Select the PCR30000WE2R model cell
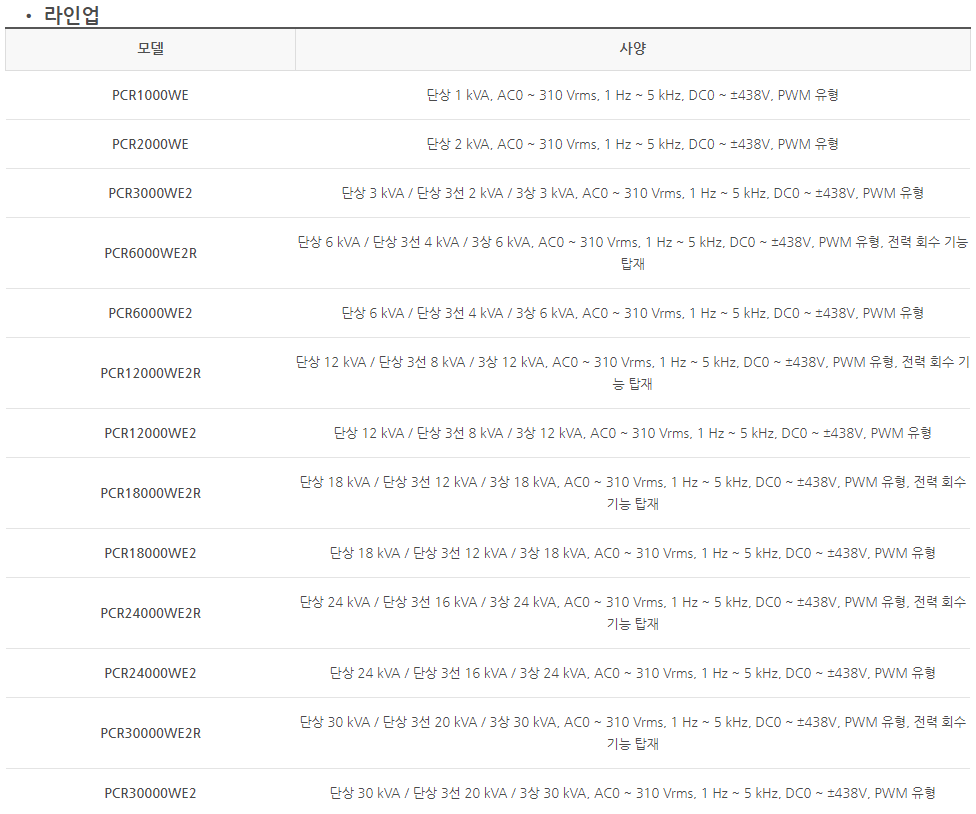976x814 pixels. (x=150, y=734)
